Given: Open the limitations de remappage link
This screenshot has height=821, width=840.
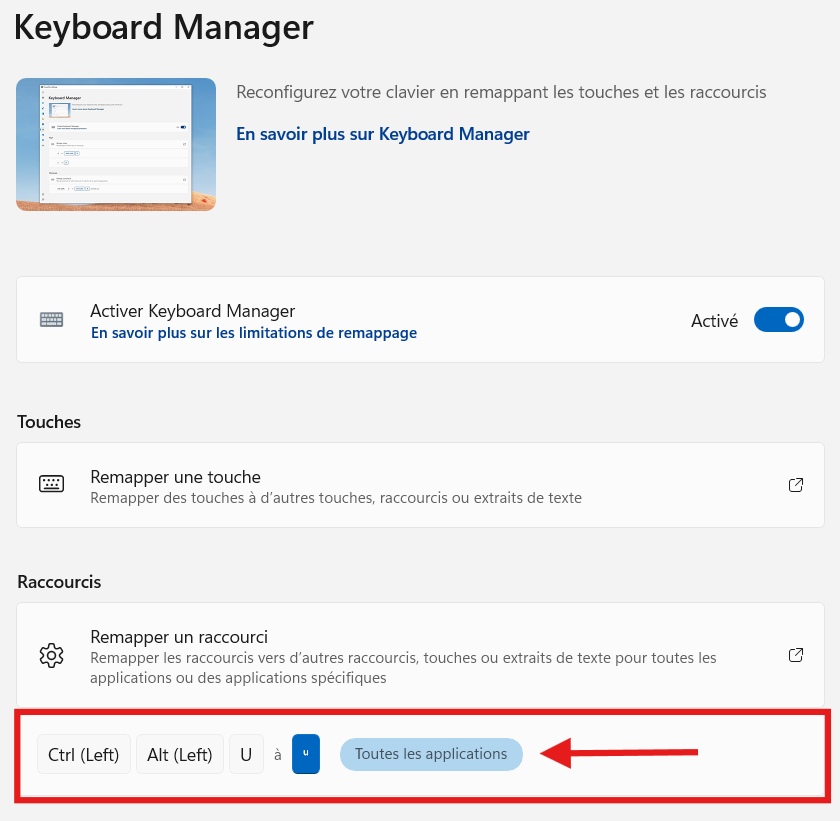Looking at the screenshot, I should pos(254,333).
